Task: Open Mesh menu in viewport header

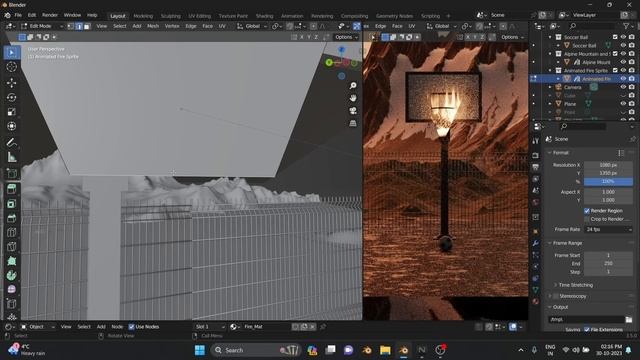Action: tap(153, 26)
